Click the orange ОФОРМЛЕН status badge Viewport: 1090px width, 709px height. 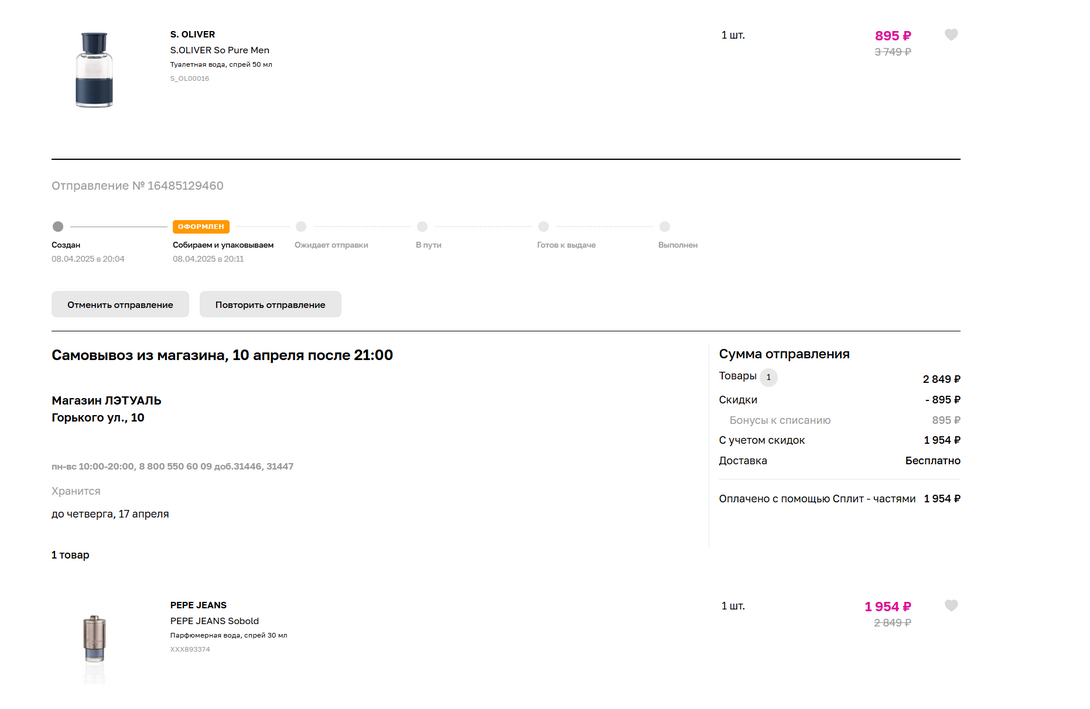201,227
